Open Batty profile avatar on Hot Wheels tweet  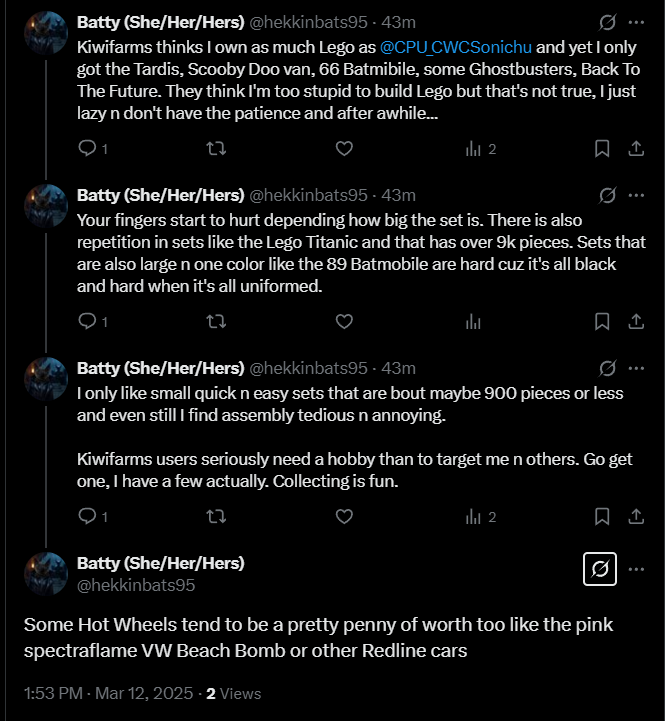(46, 574)
